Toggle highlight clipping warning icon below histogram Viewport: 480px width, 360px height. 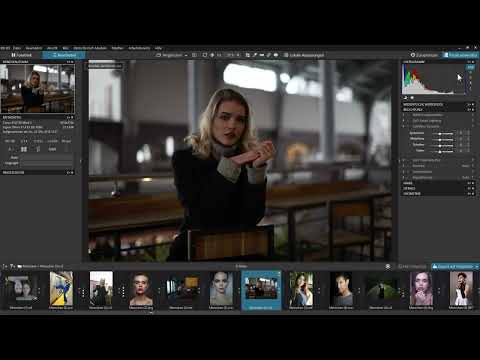pyautogui.click(x=412, y=98)
